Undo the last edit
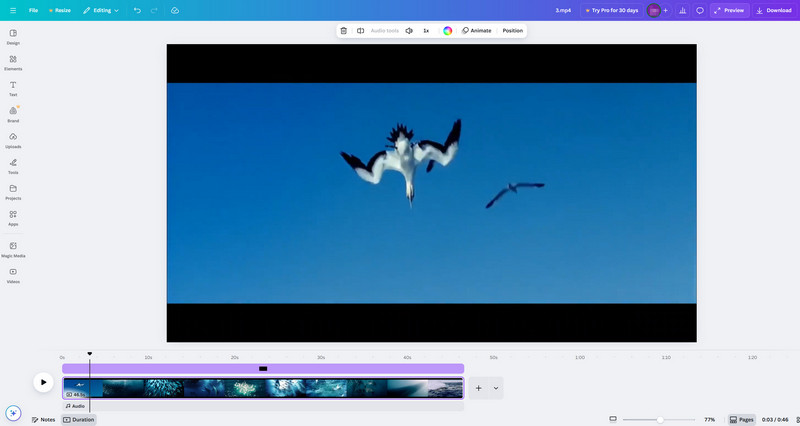The width and height of the screenshot is (800, 426). [x=137, y=10]
